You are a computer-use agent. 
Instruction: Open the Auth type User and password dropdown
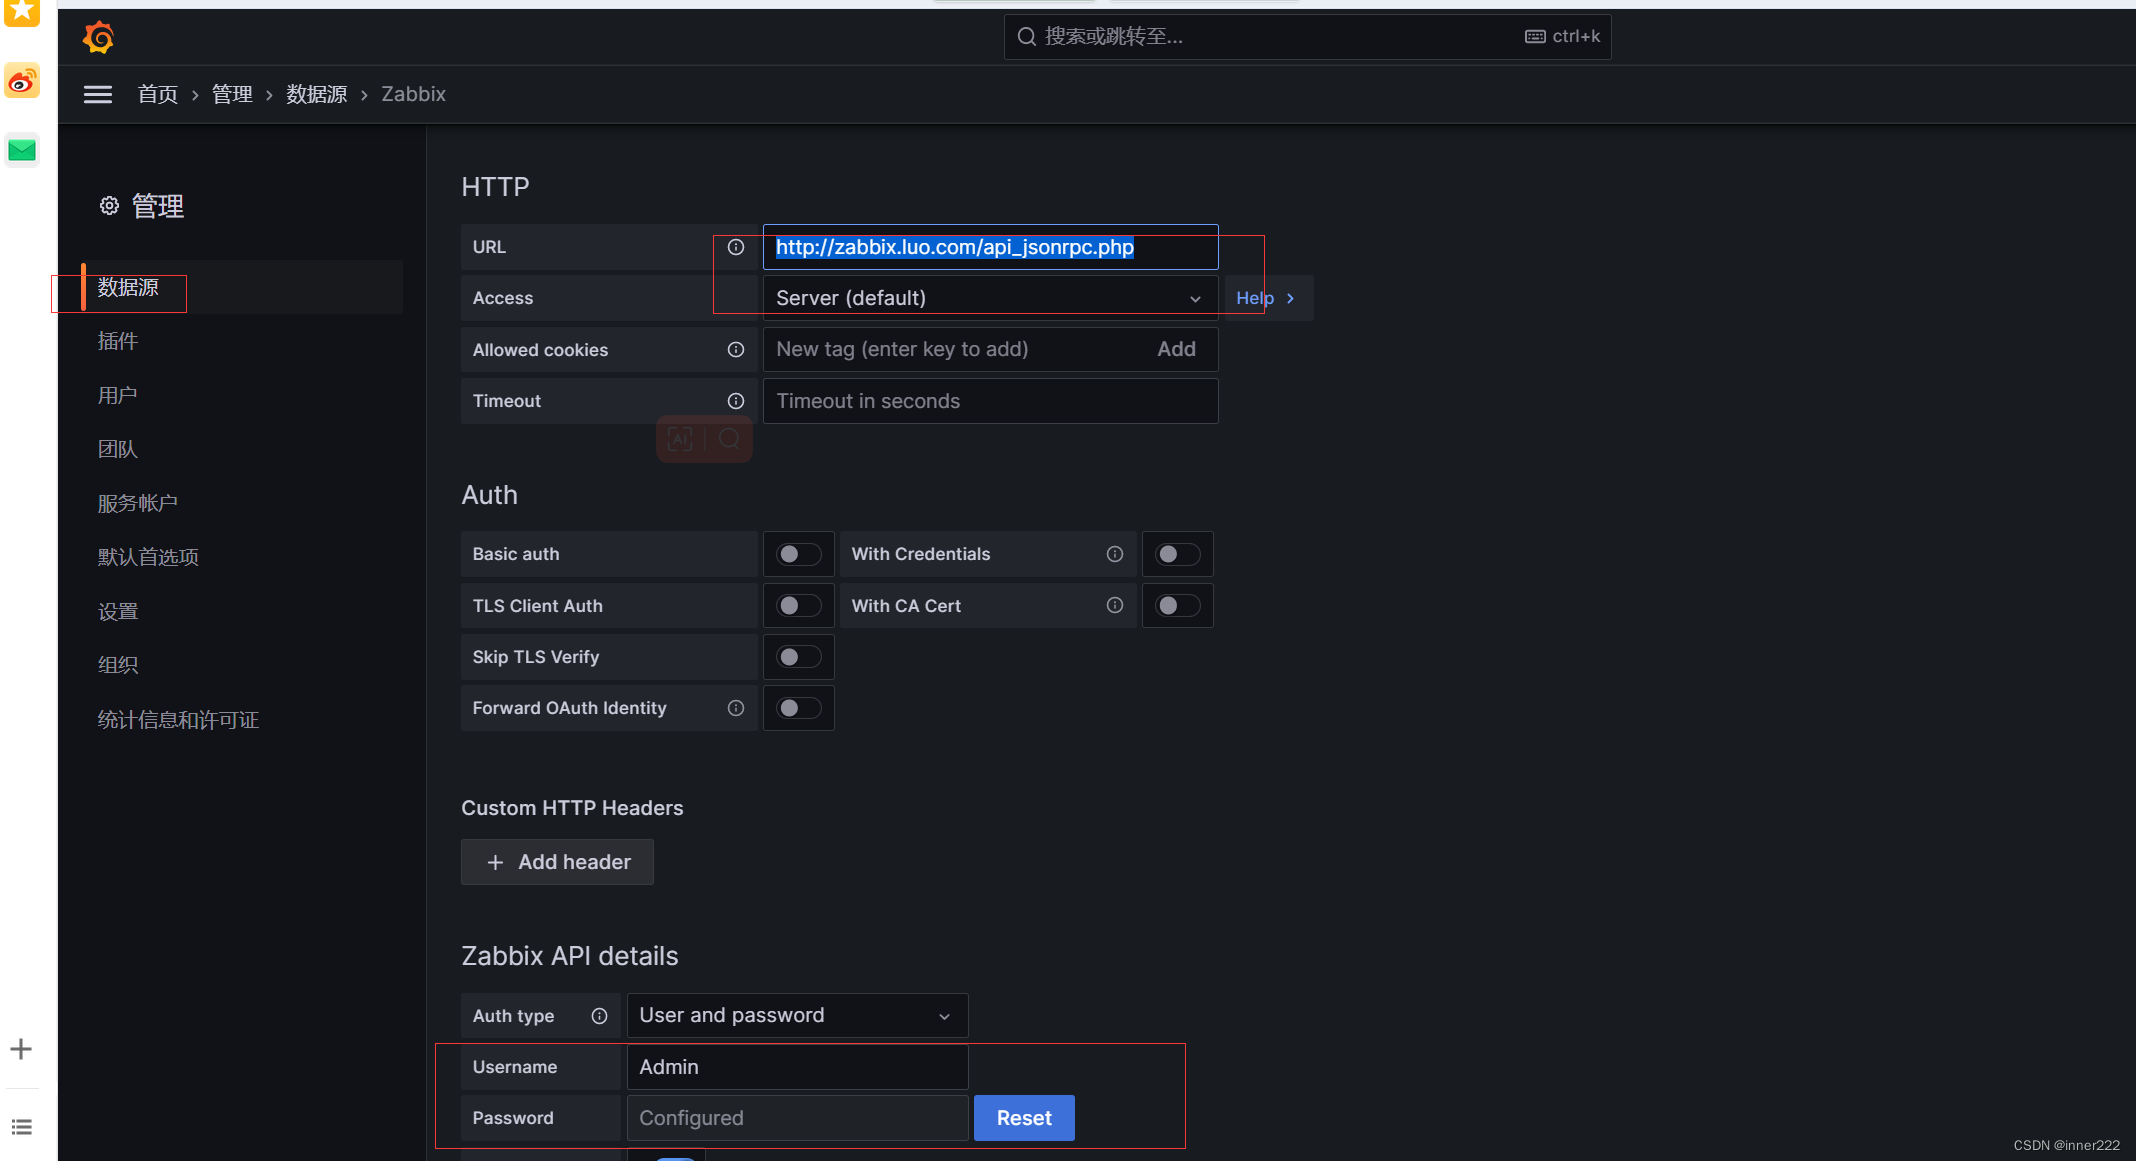click(797, 1016)
